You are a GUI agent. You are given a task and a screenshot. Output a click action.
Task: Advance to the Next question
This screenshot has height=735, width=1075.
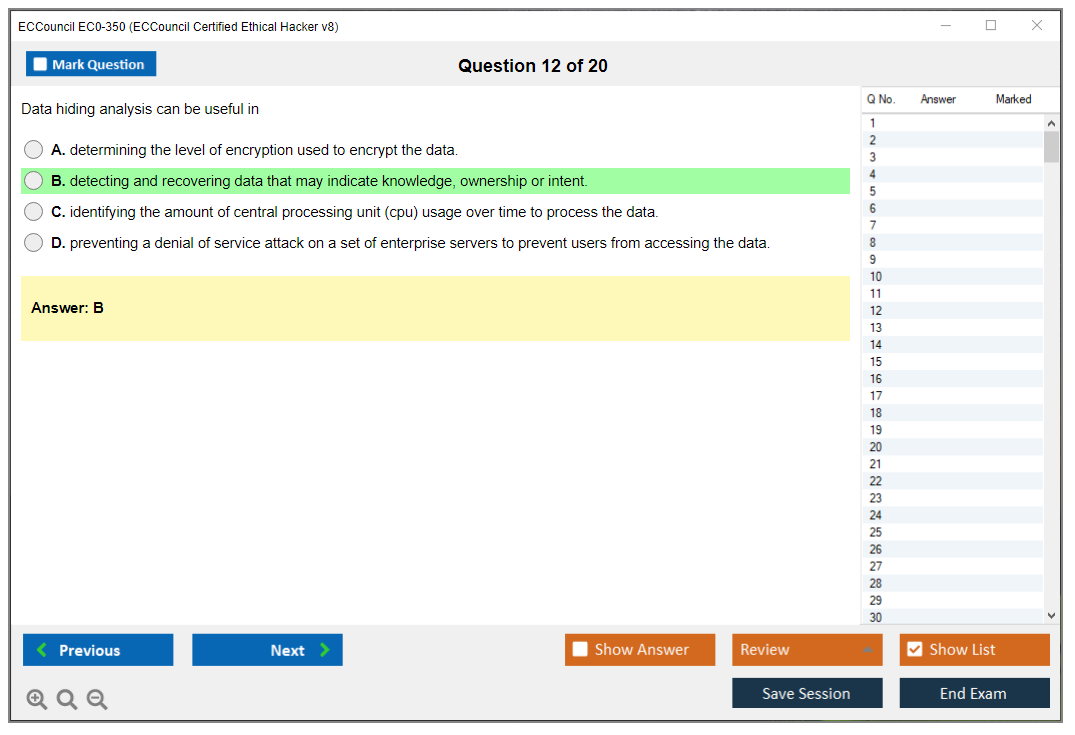[x=267, y=650]
